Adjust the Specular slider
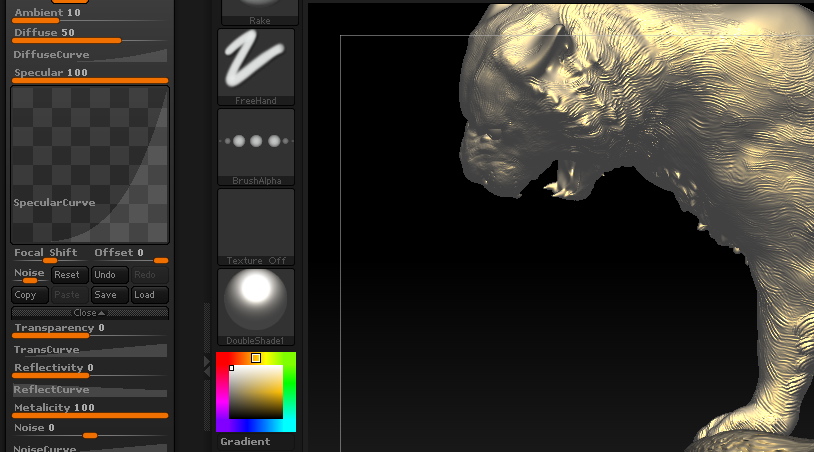814x452 pixels. pyautogui.click(x=90, y=75)
